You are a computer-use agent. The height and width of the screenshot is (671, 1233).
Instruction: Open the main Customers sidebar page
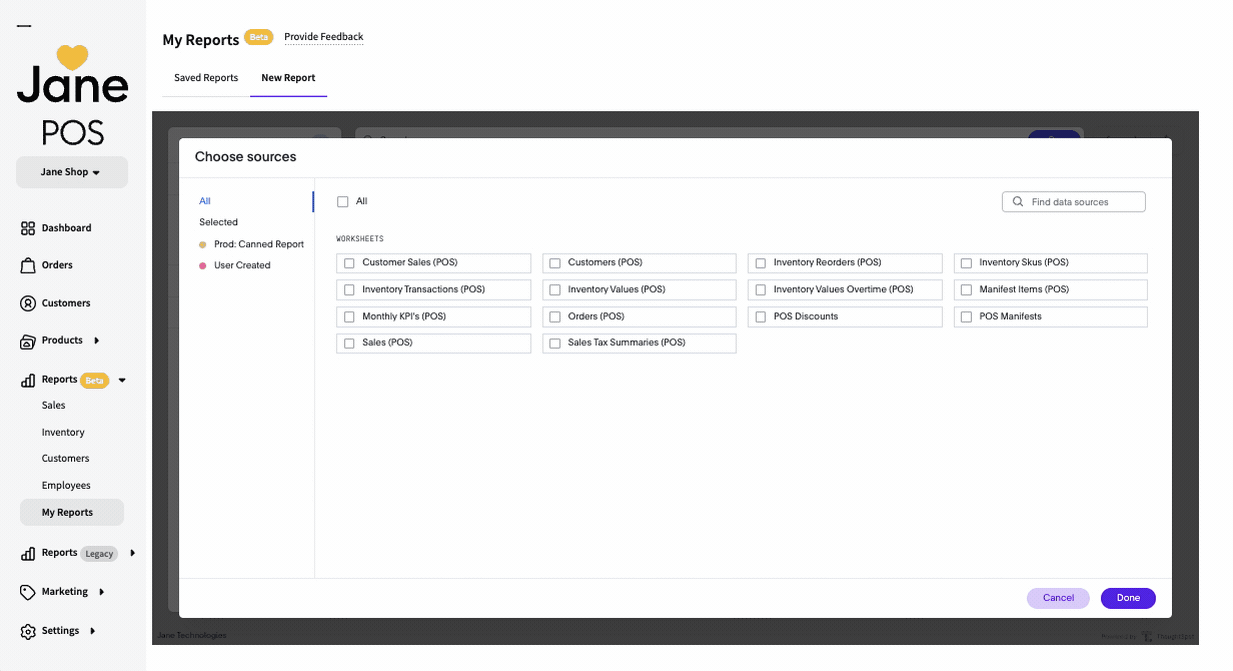66,303
